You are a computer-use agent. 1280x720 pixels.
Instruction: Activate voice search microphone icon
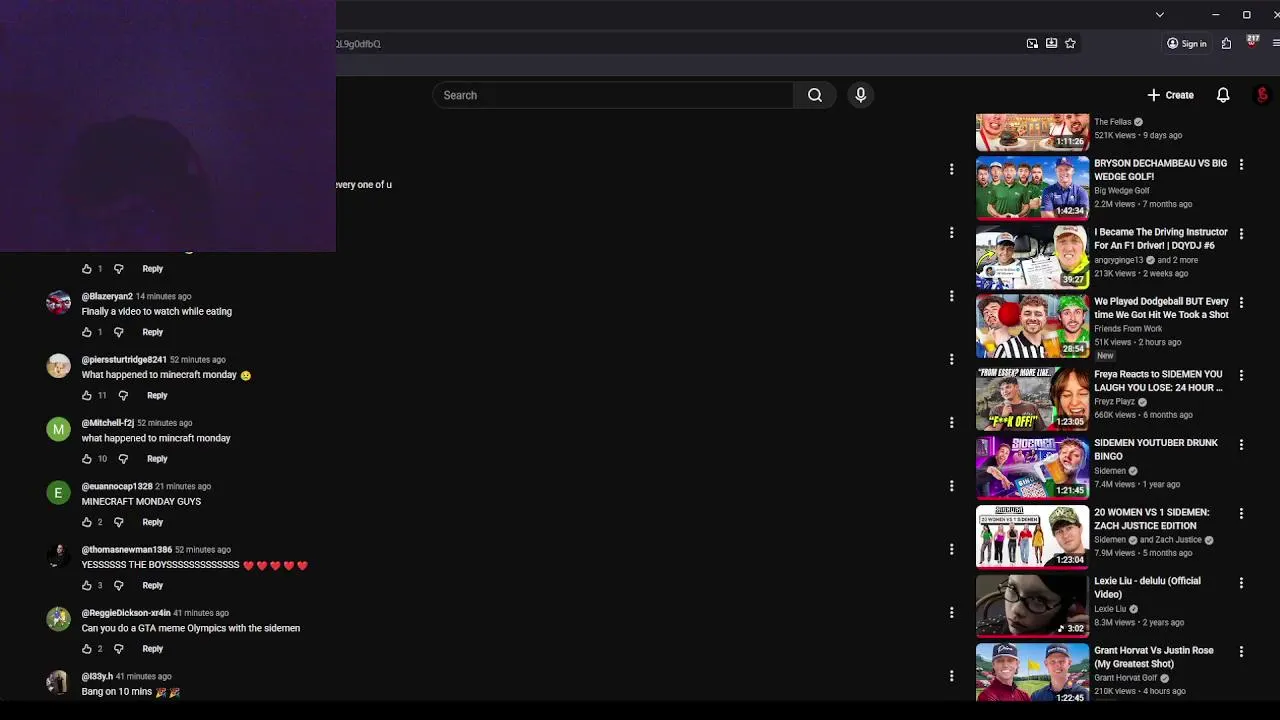click(x=860, y=95)
